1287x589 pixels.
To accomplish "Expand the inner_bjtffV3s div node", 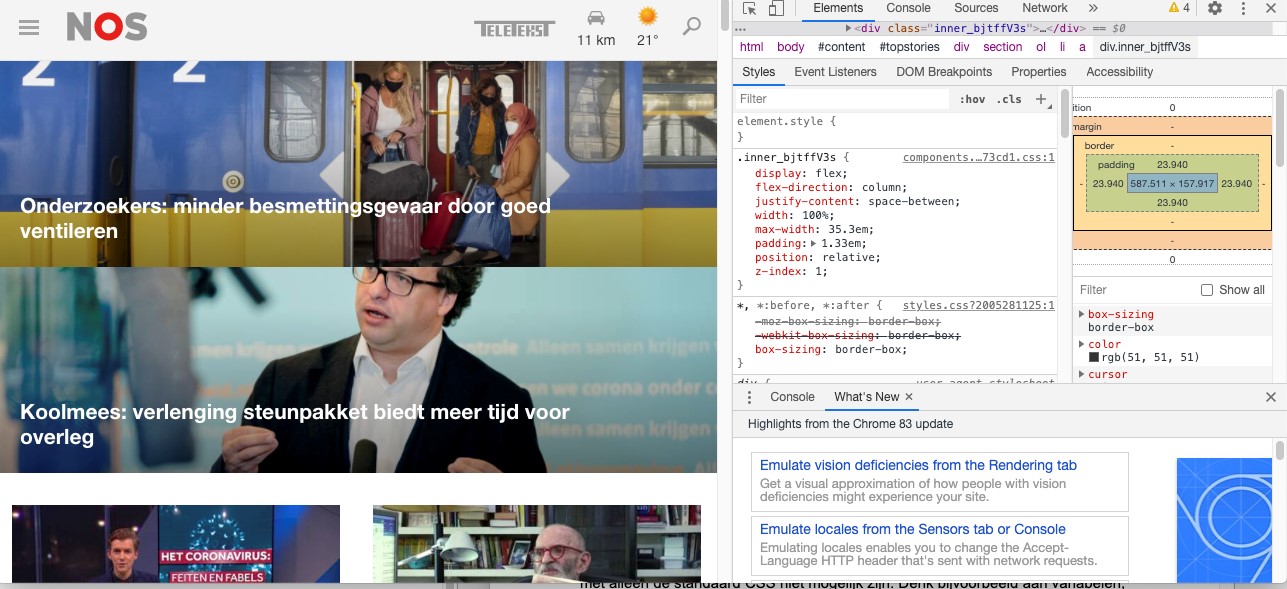I will 850,29.
